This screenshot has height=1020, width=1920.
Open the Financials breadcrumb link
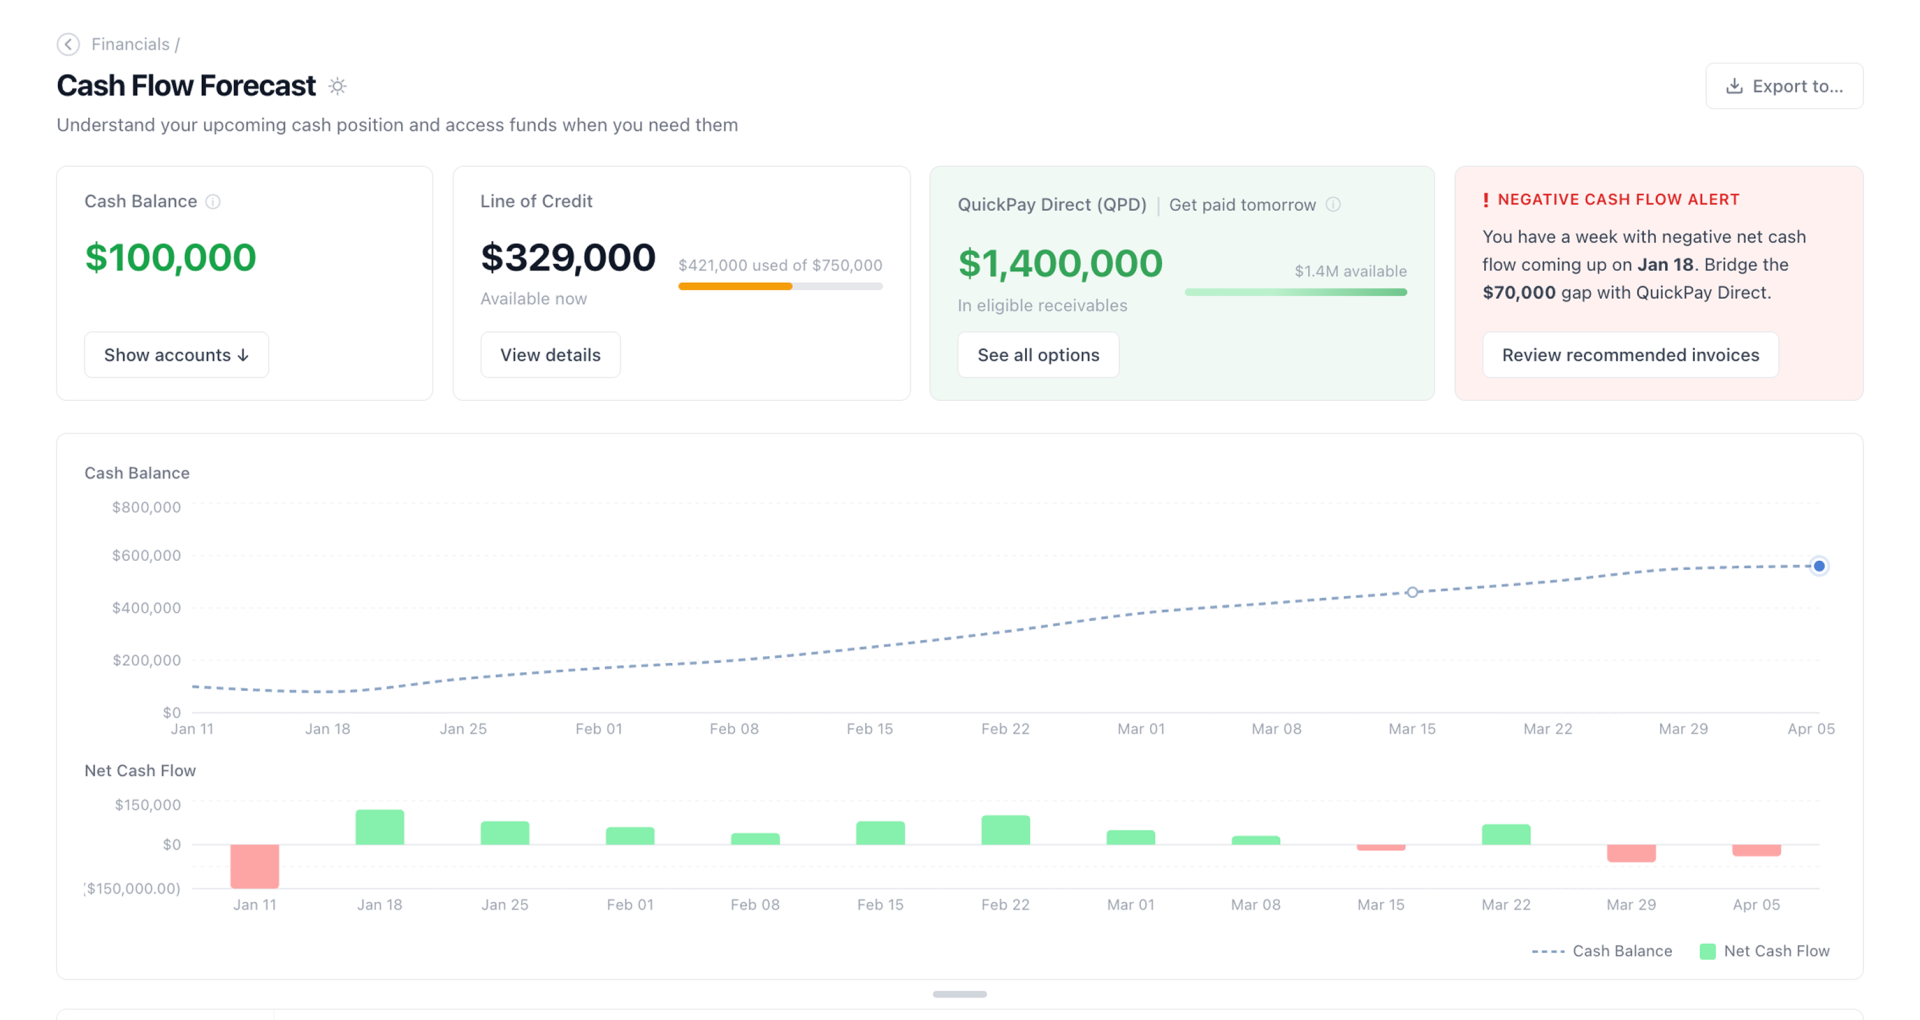pos(130,44)
